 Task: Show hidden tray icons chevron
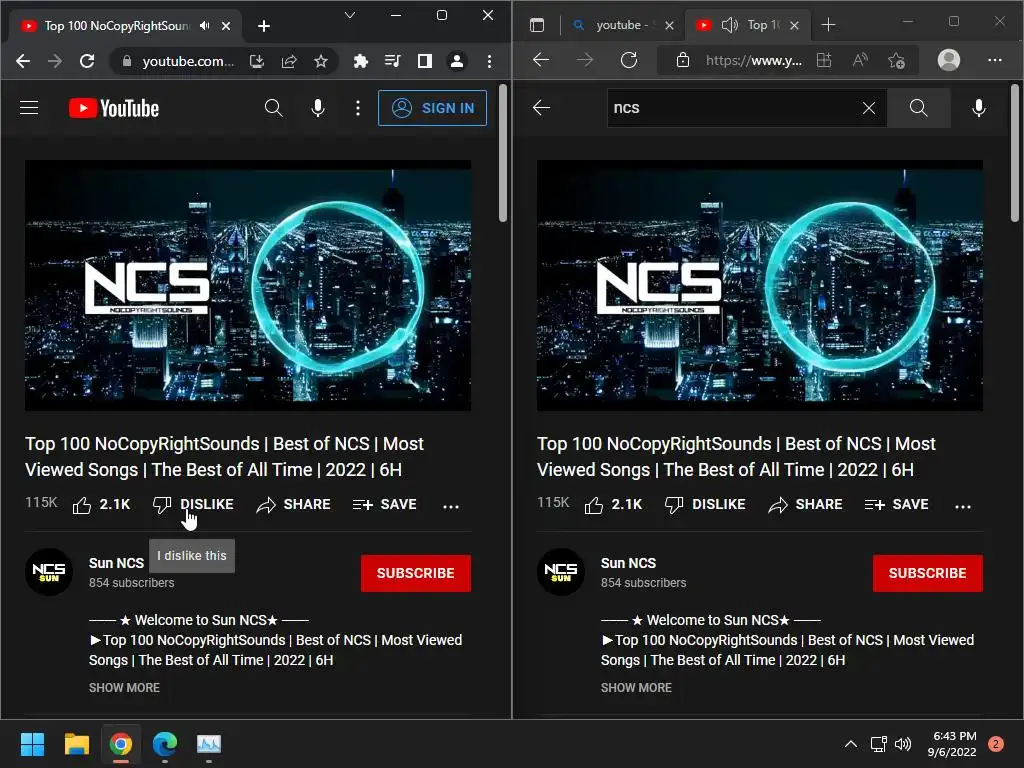coord(850,744)
